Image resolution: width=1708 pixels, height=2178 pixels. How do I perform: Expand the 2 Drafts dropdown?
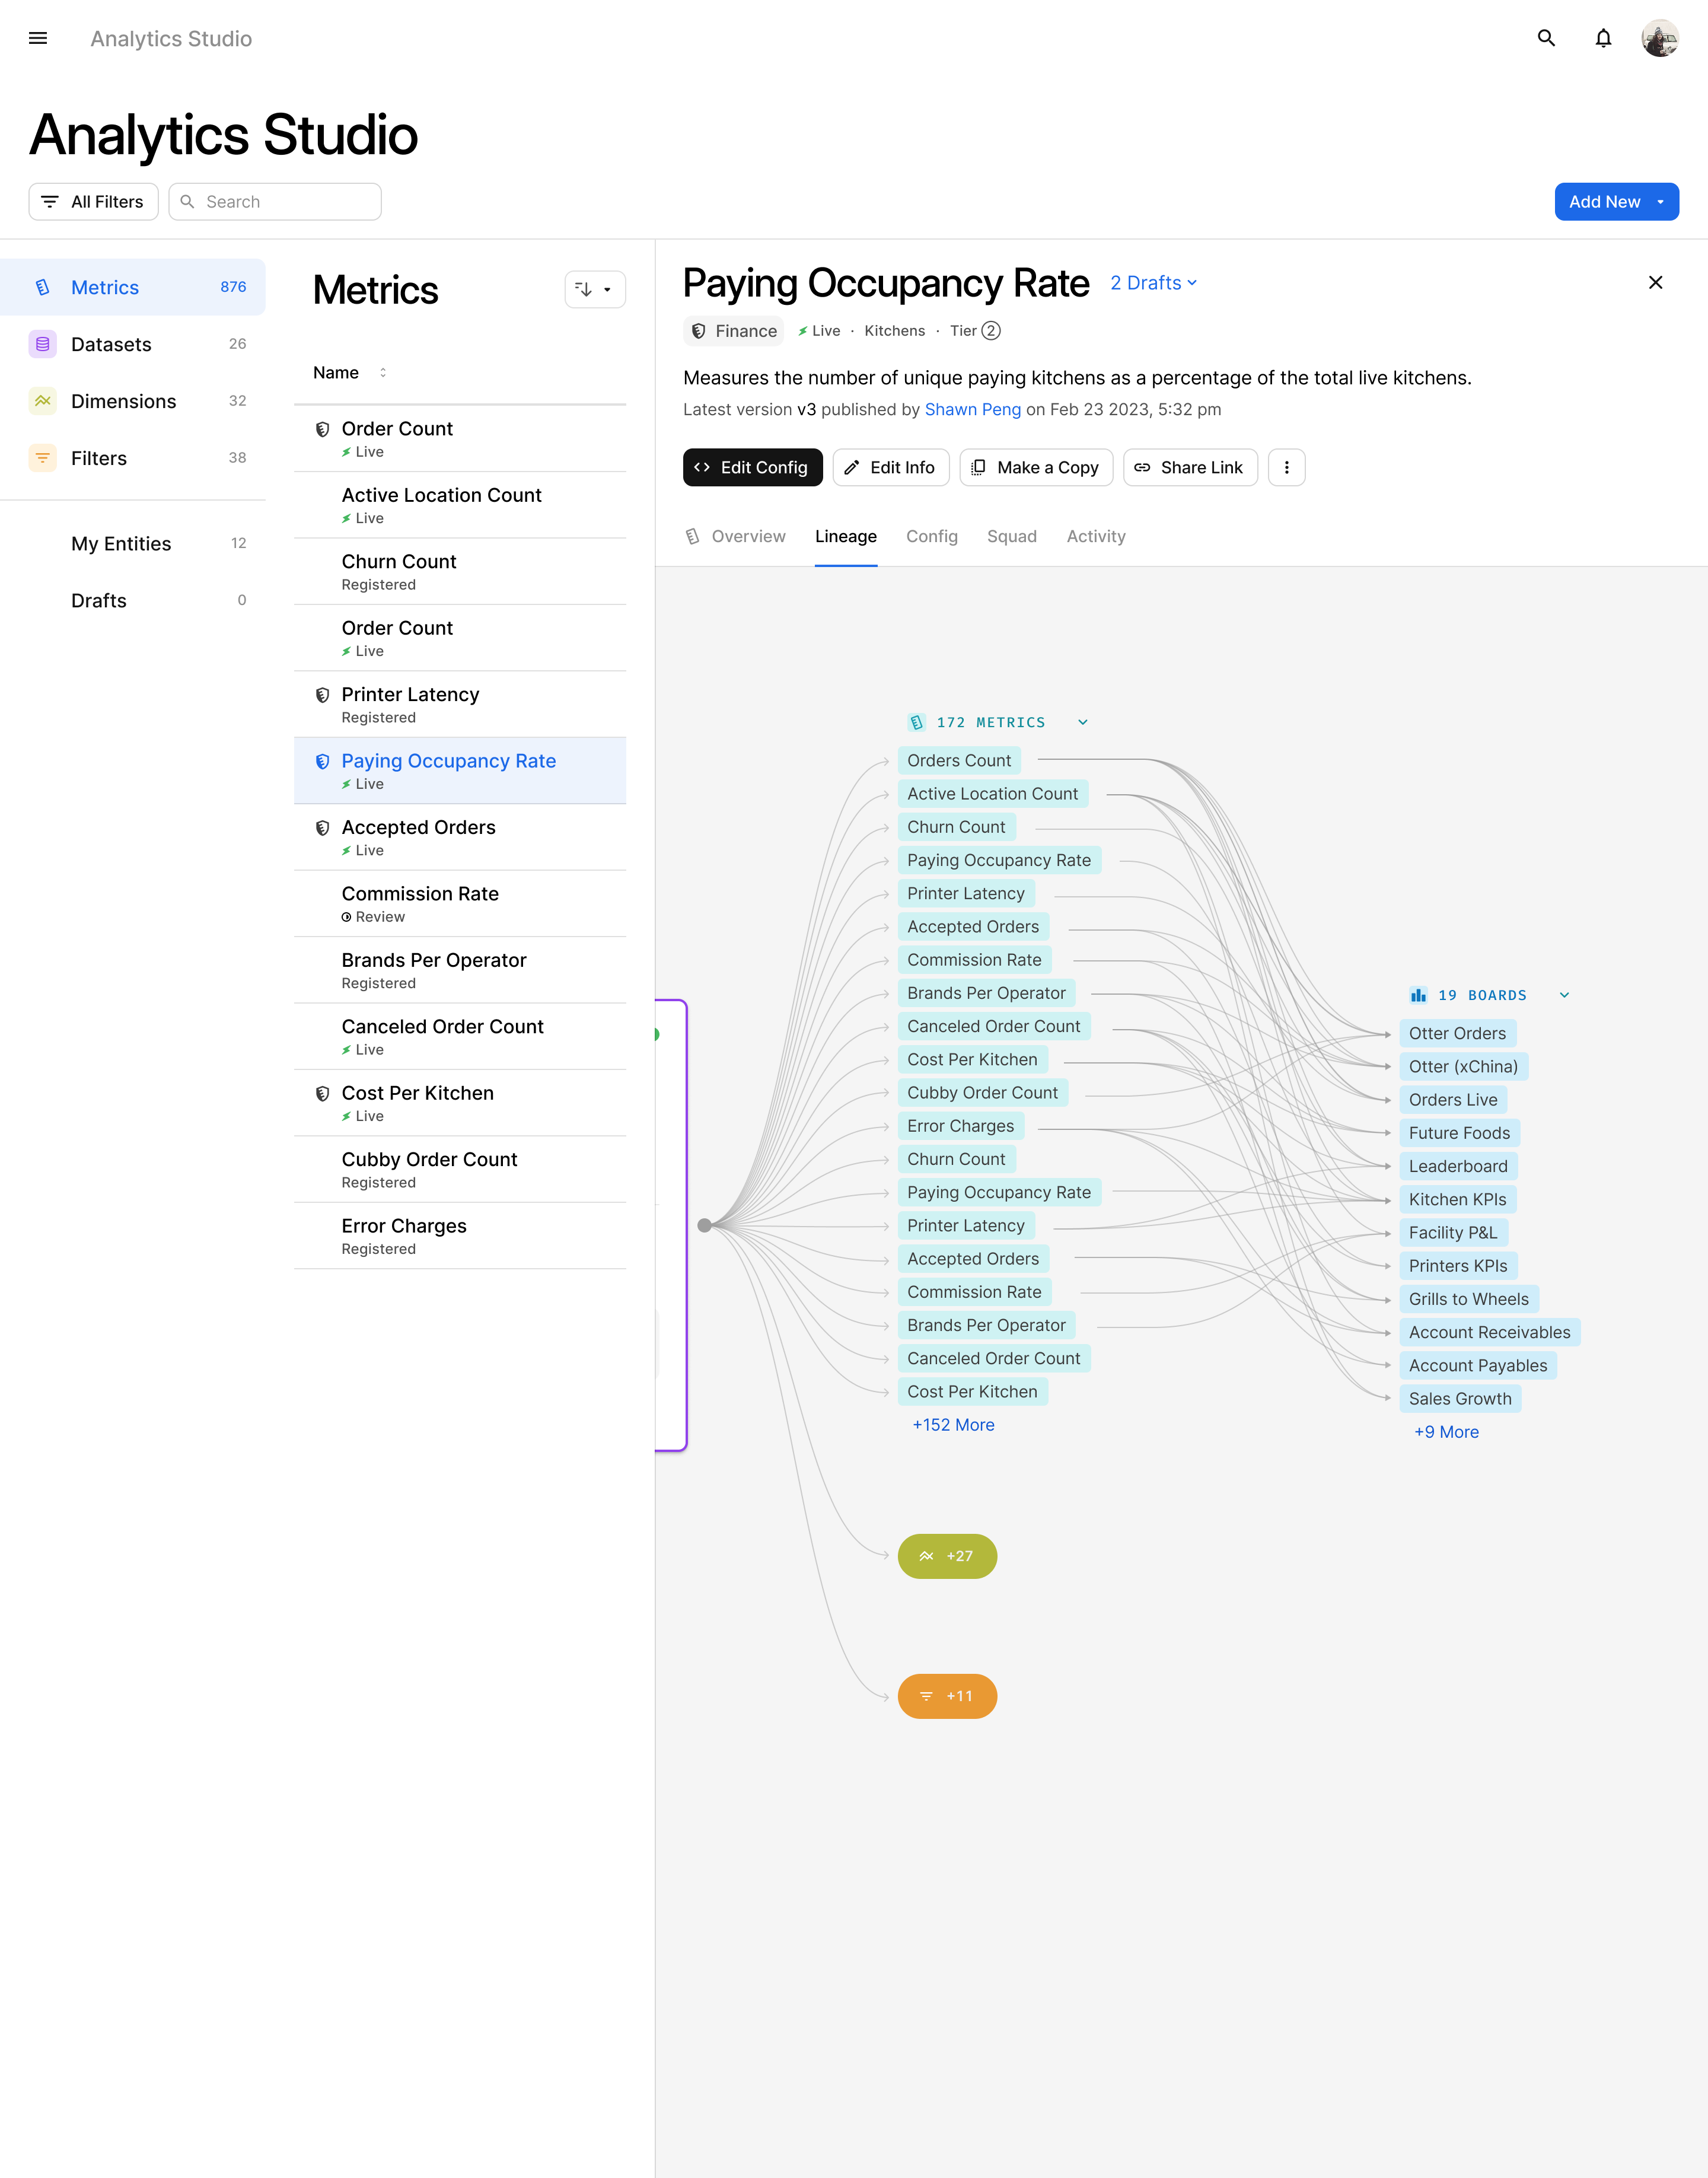click(x=1153, y=283)
